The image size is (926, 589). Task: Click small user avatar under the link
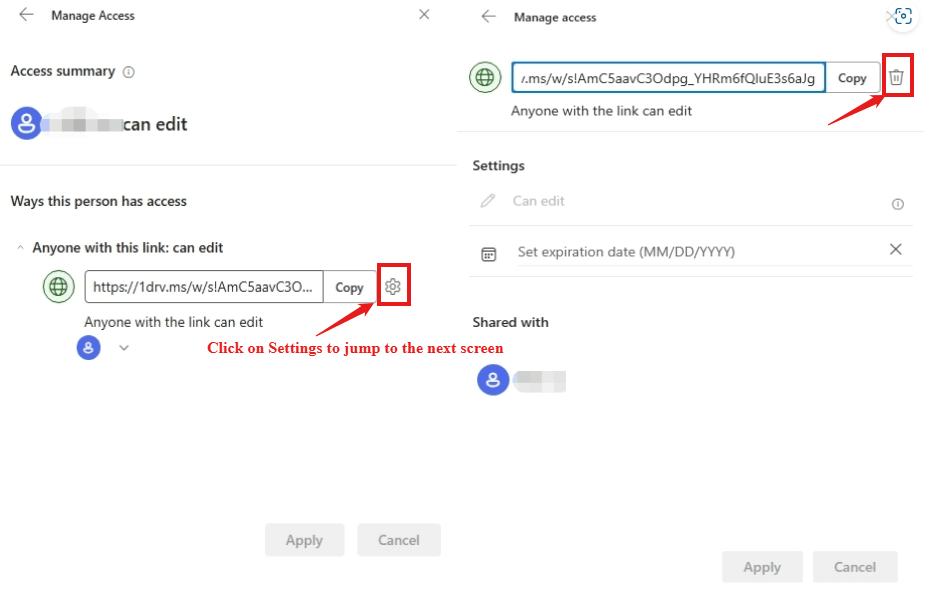89,347
